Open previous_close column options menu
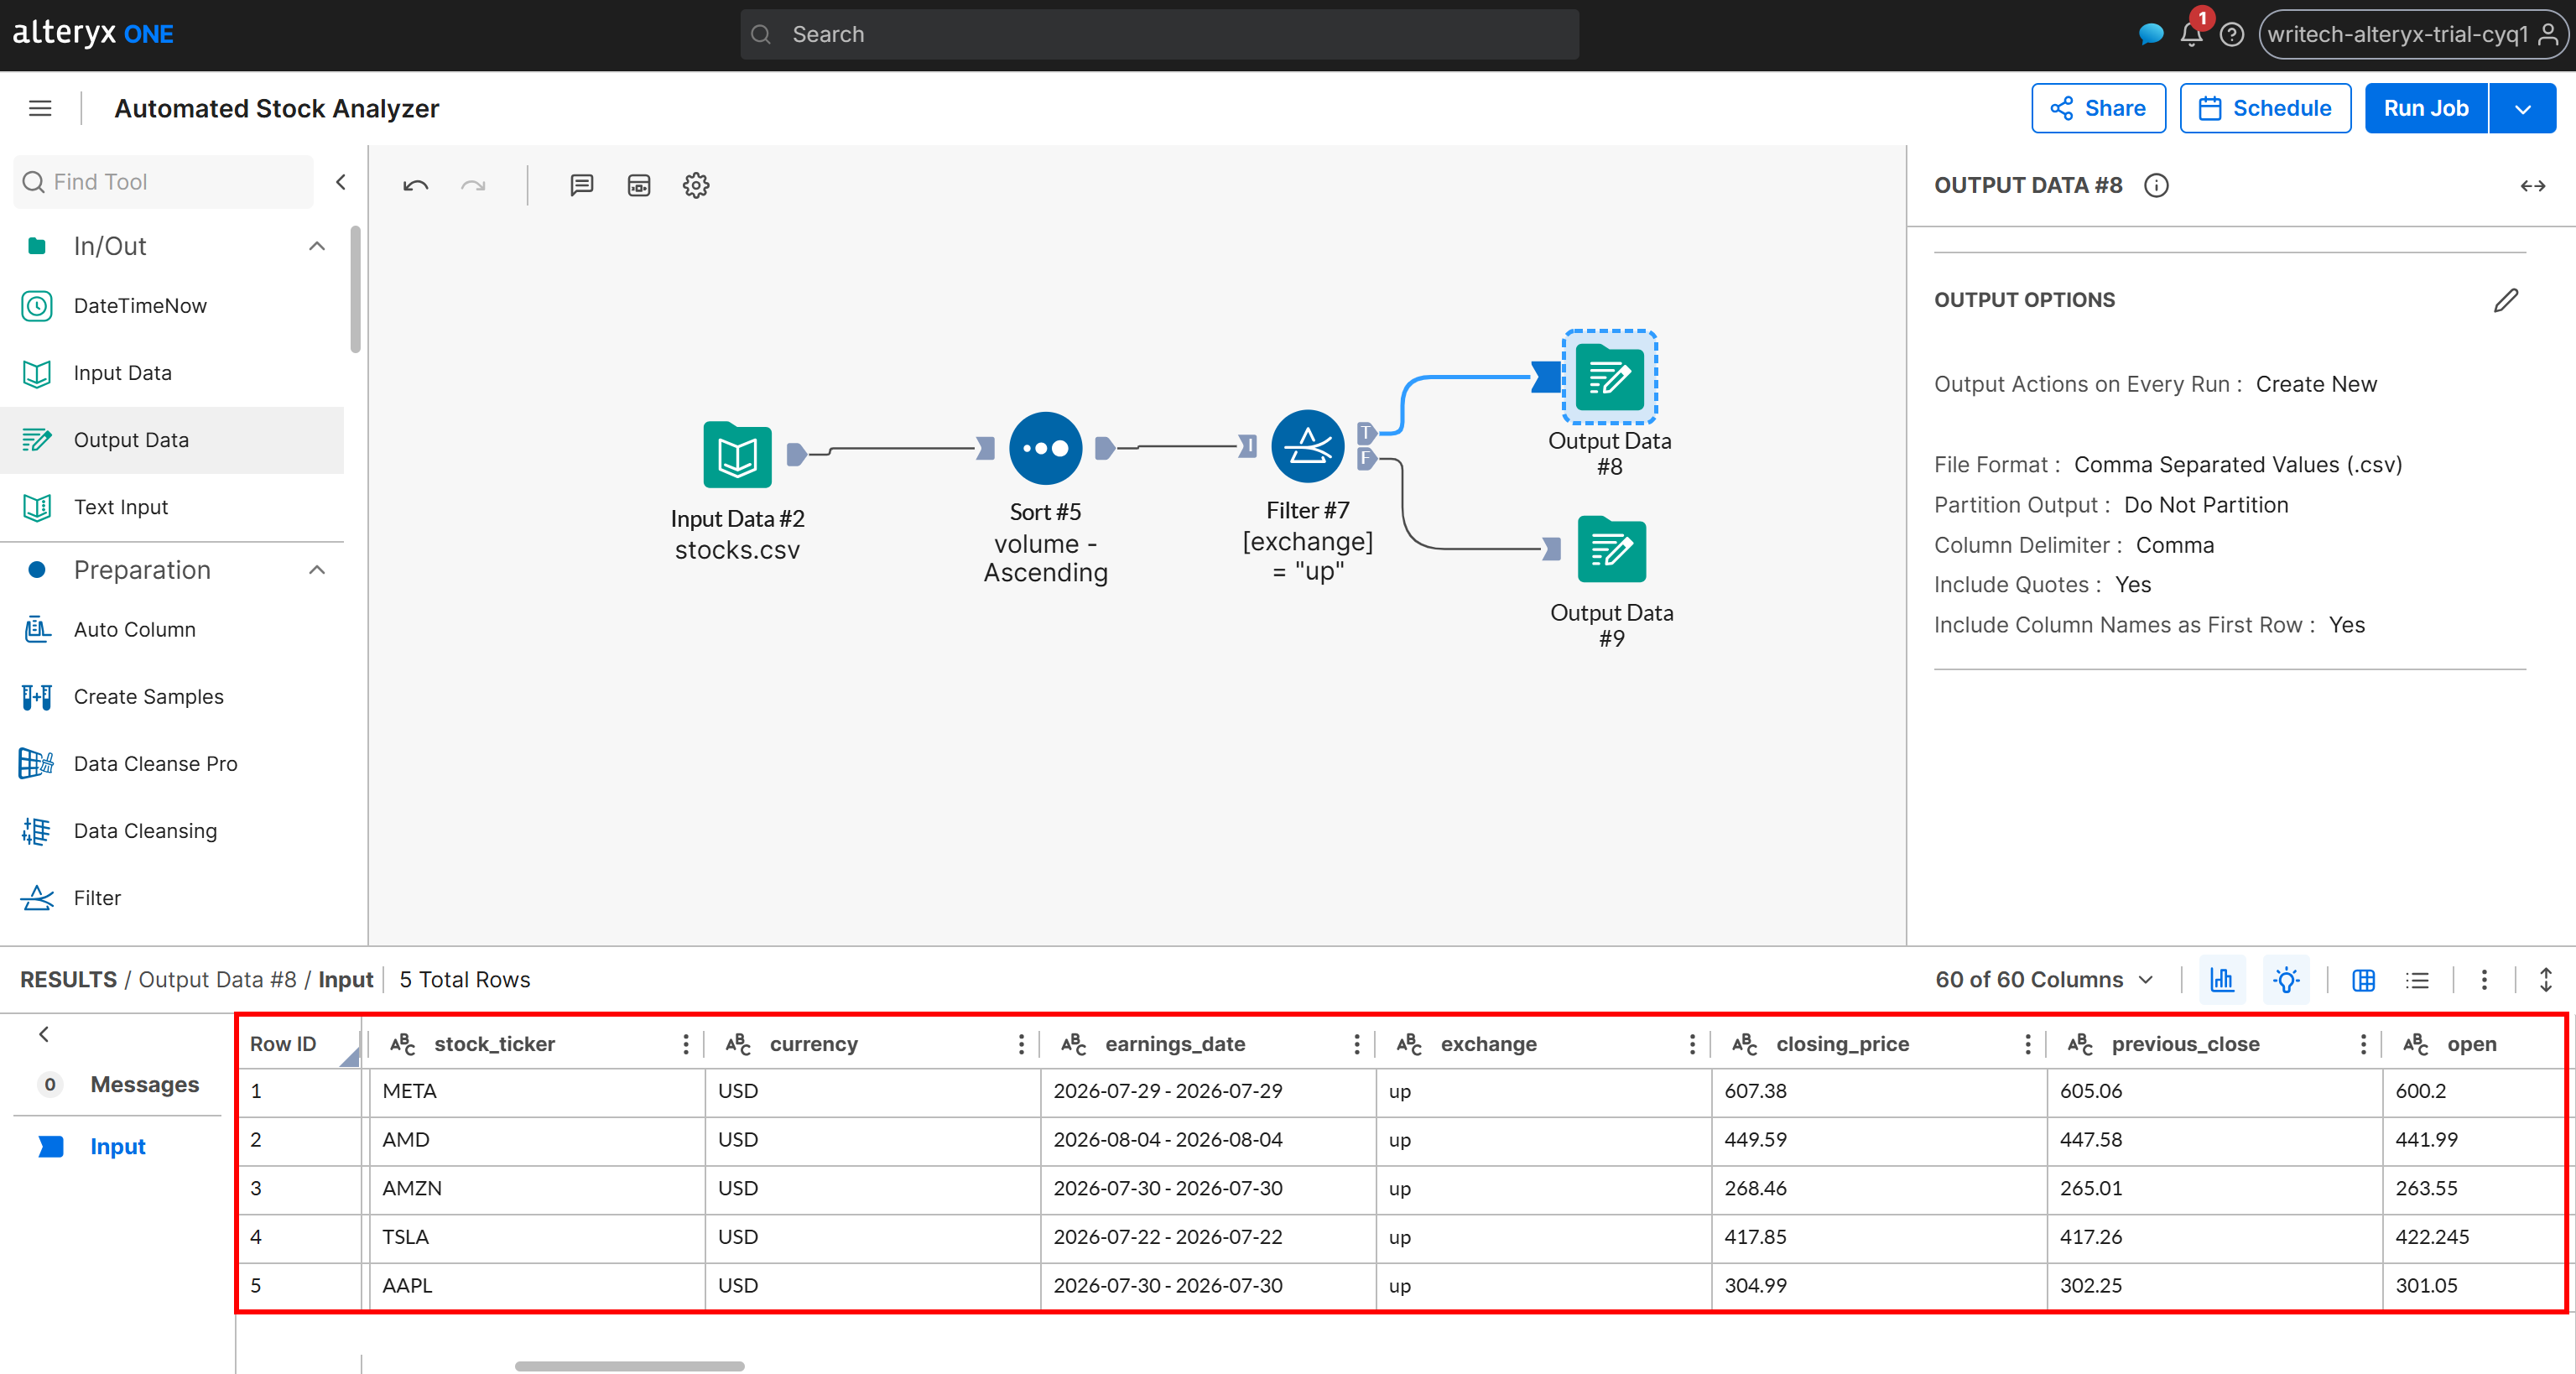The width and height of the screenshot is (2576, 1374). pos(2363,1044)
